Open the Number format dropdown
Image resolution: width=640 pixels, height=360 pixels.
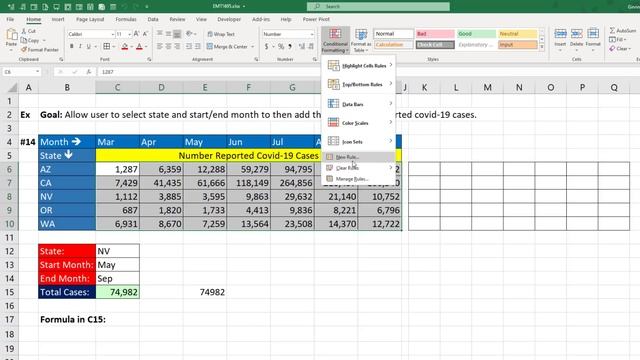coord(312,34)
